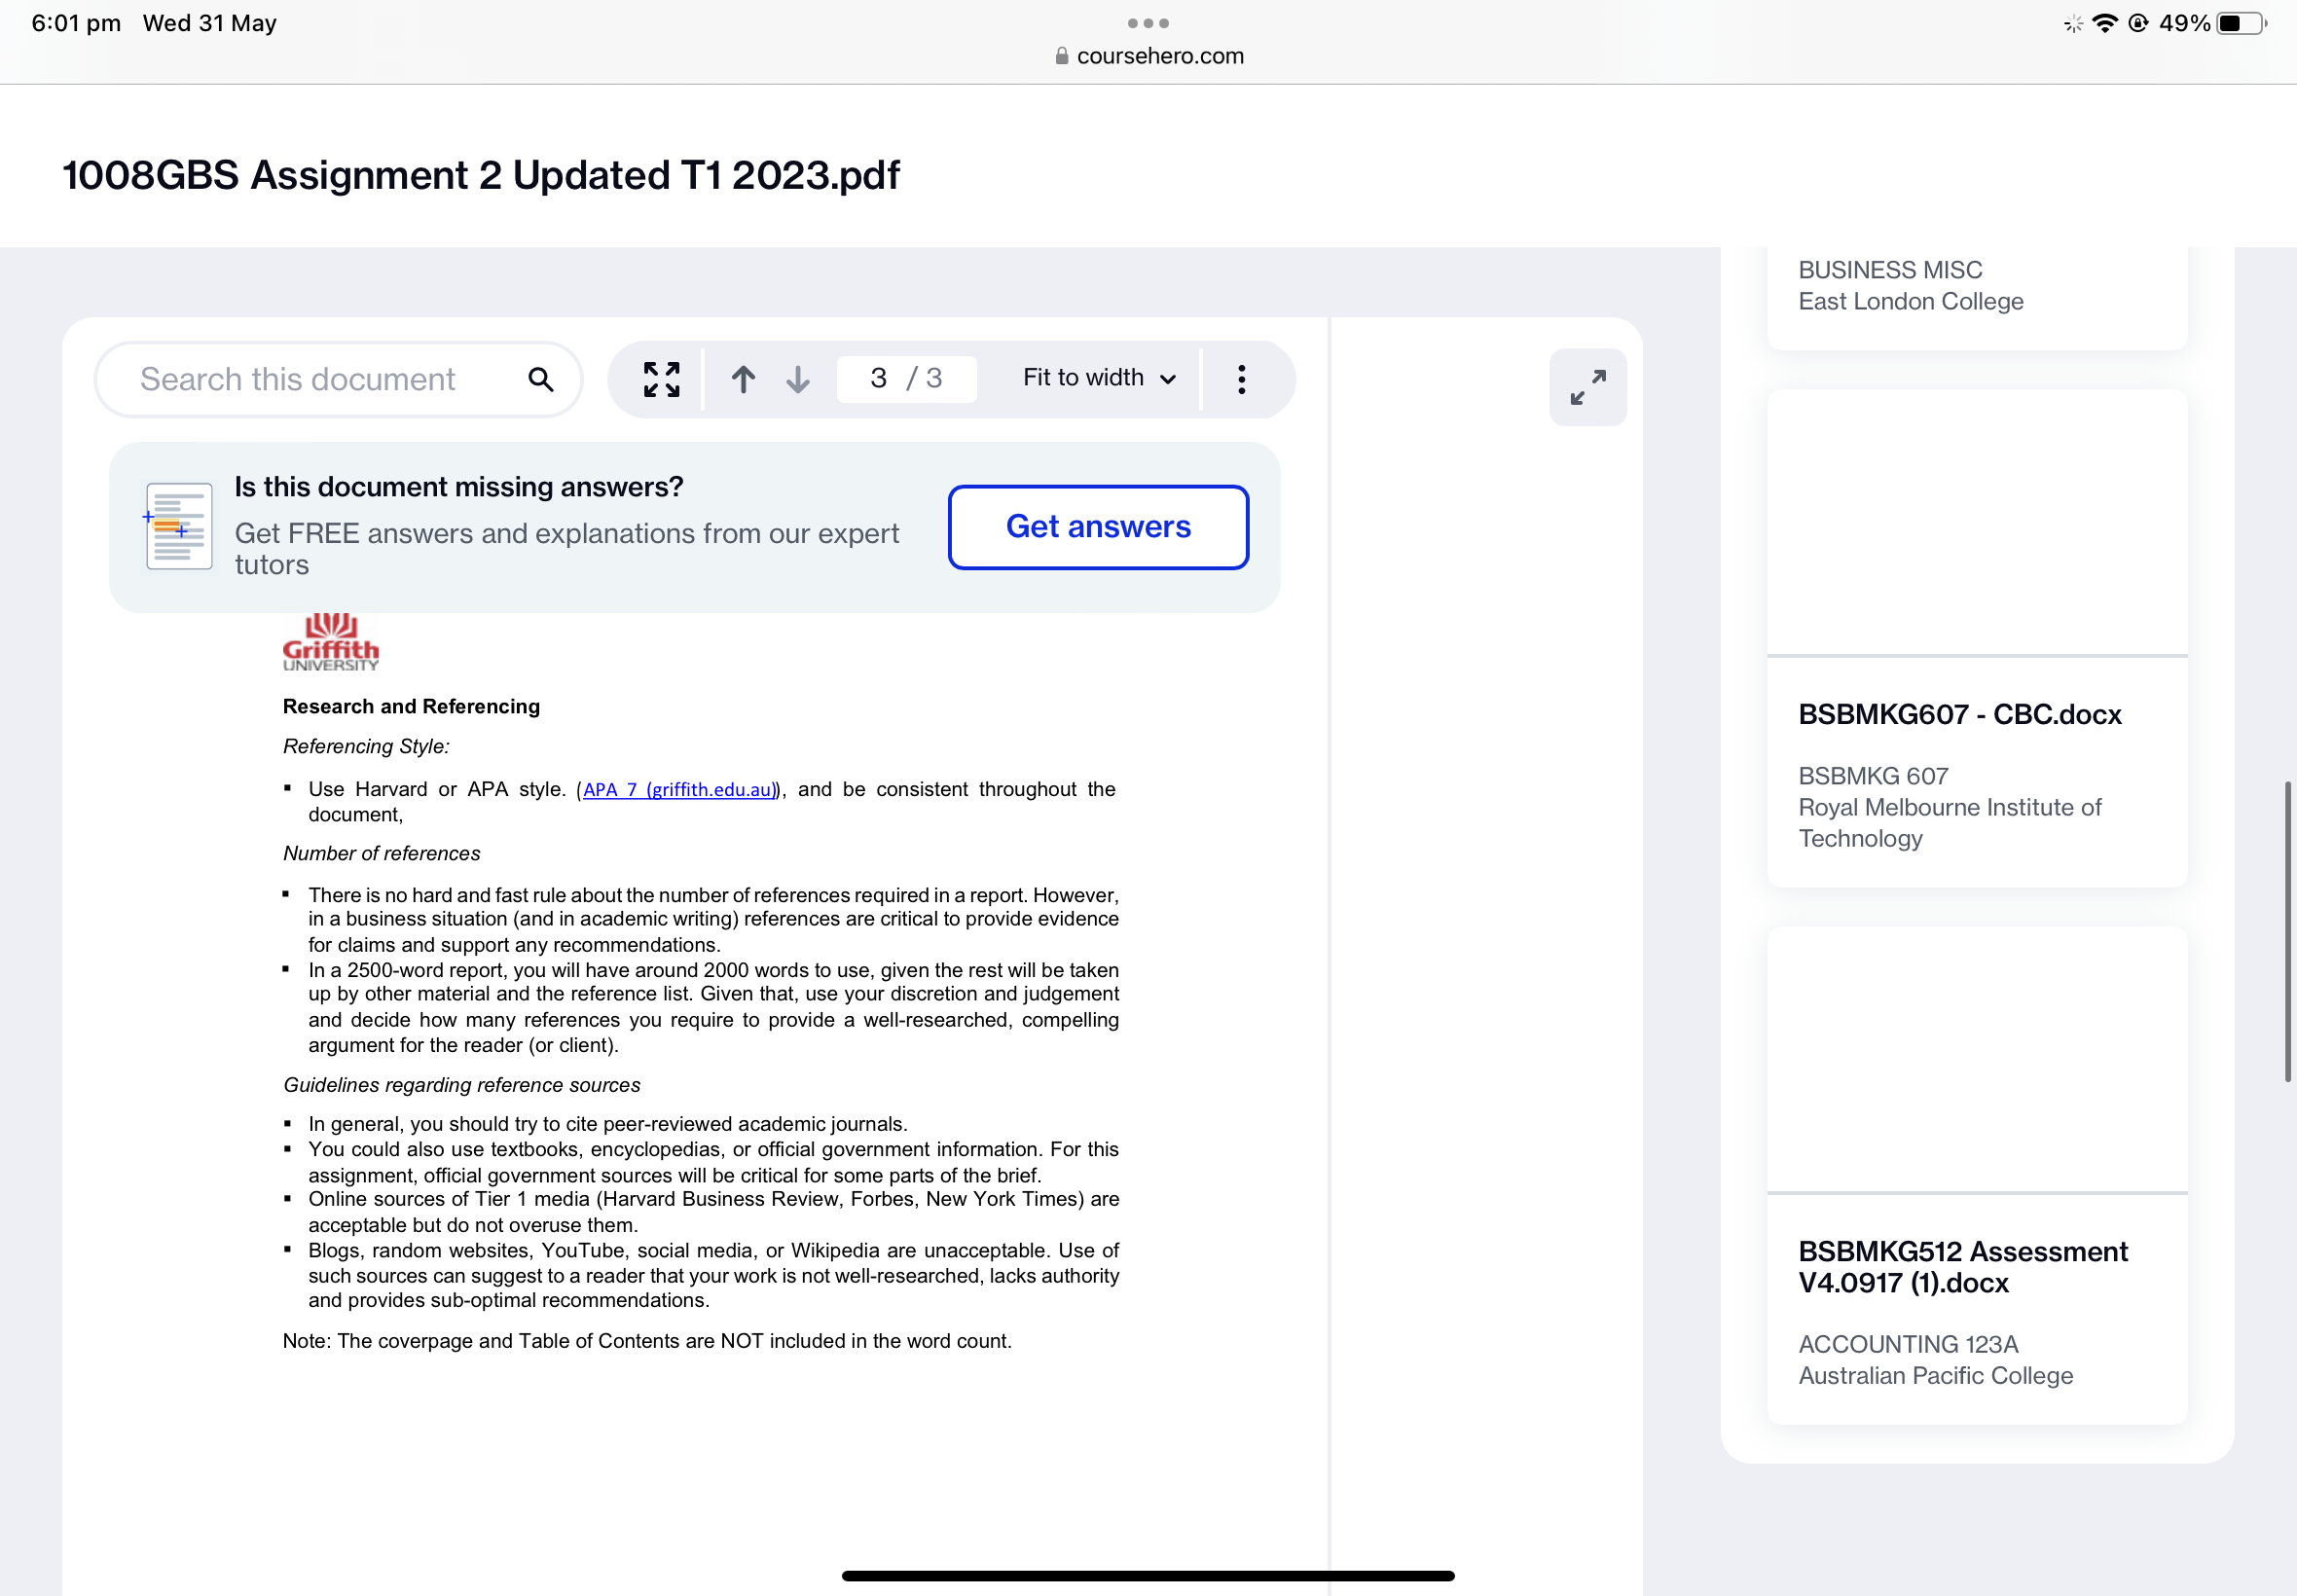Expand viewer with diagonal arrows button

pyautogui.click(x=1587, y=387)
